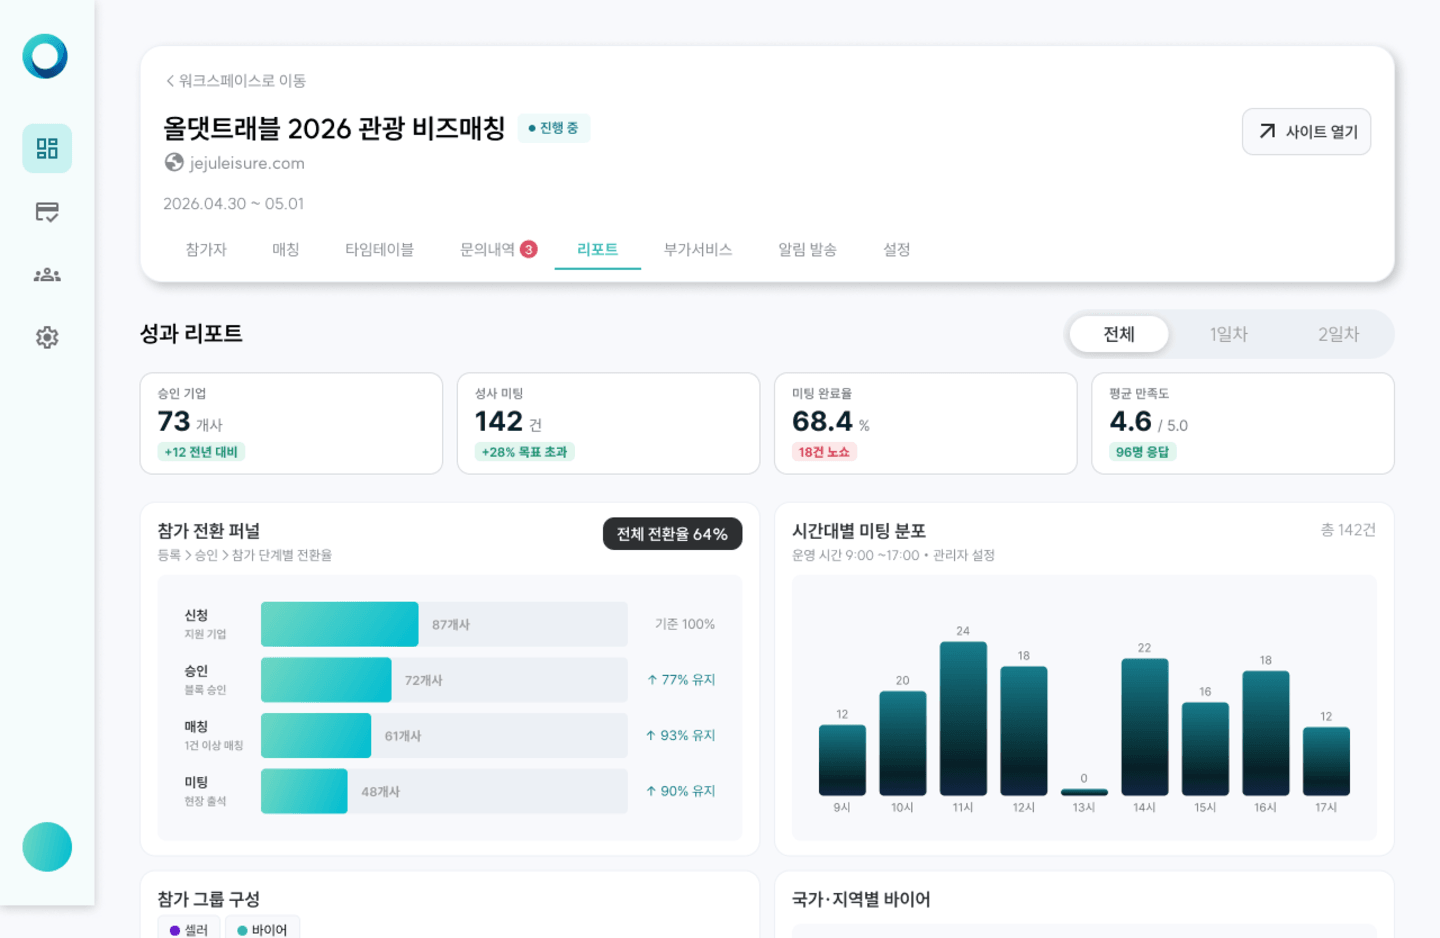Click the 2026.04.30 ~ 05.01 date text
The width and height of the screenshot is (1440, 938).
pyautogui.click(x=234, y=204)
